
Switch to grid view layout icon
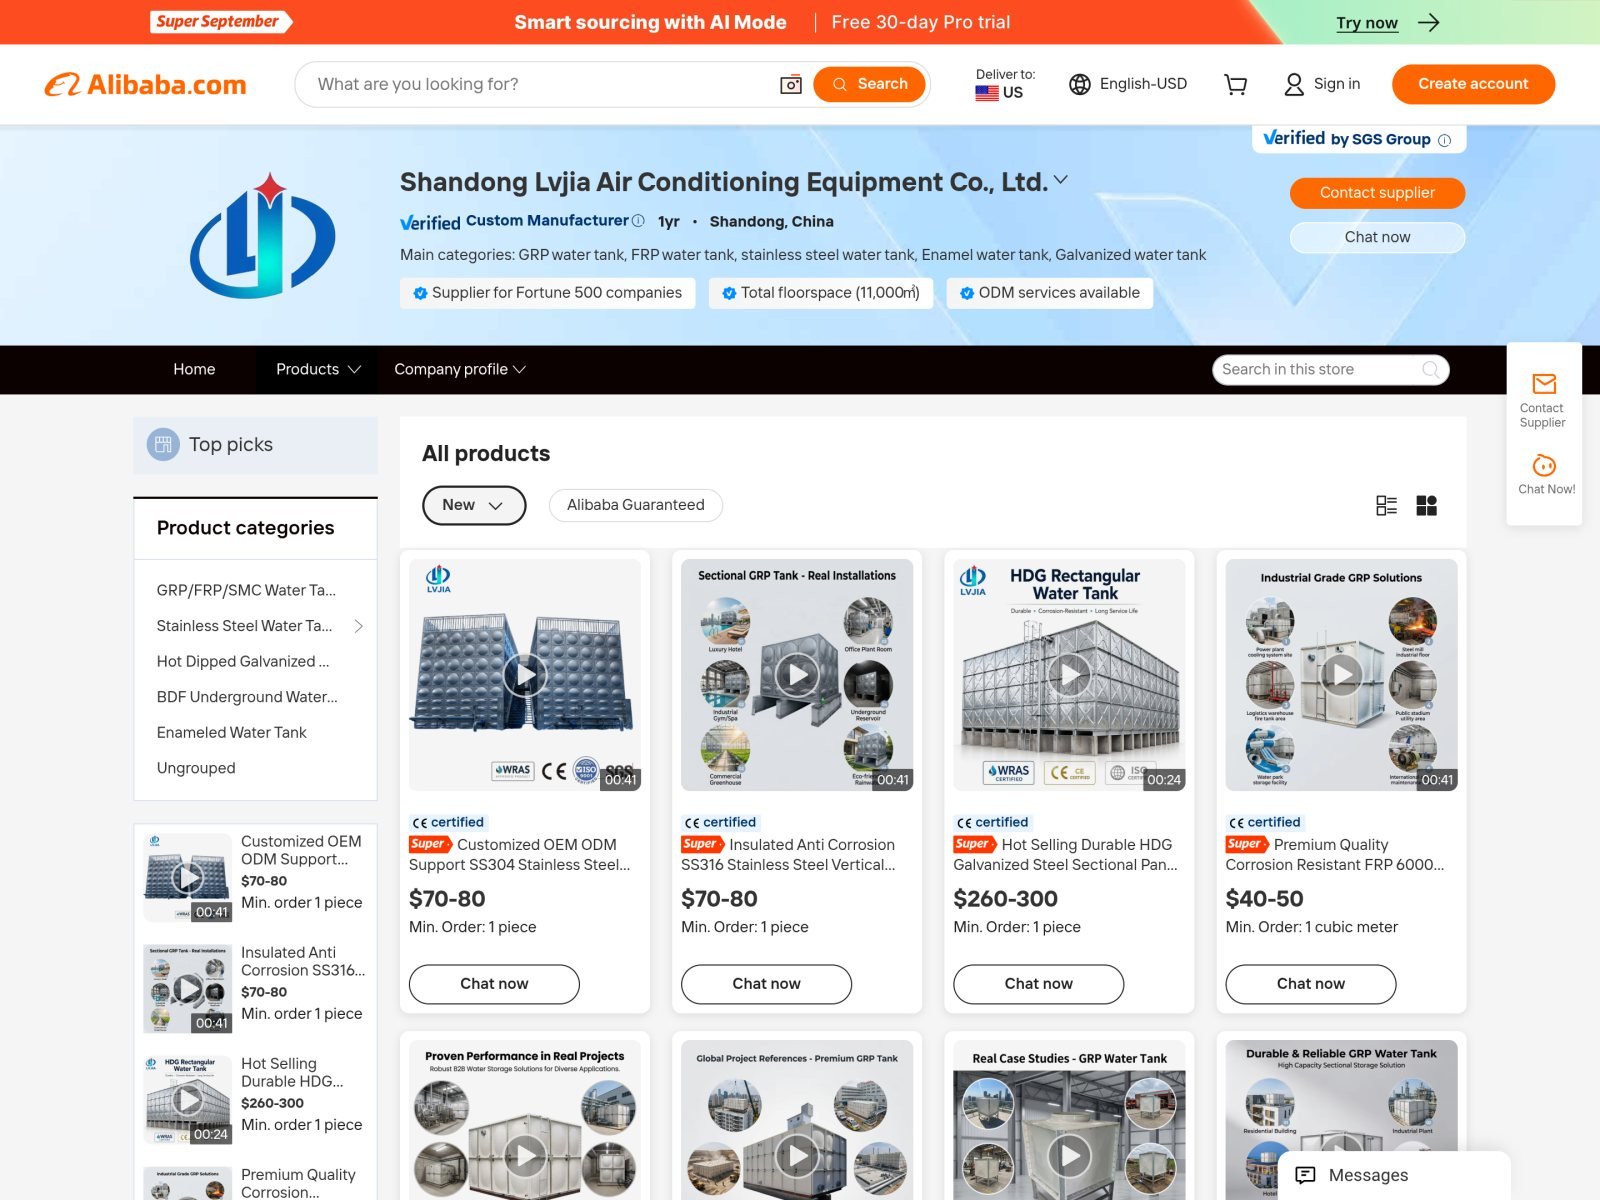1427,506
